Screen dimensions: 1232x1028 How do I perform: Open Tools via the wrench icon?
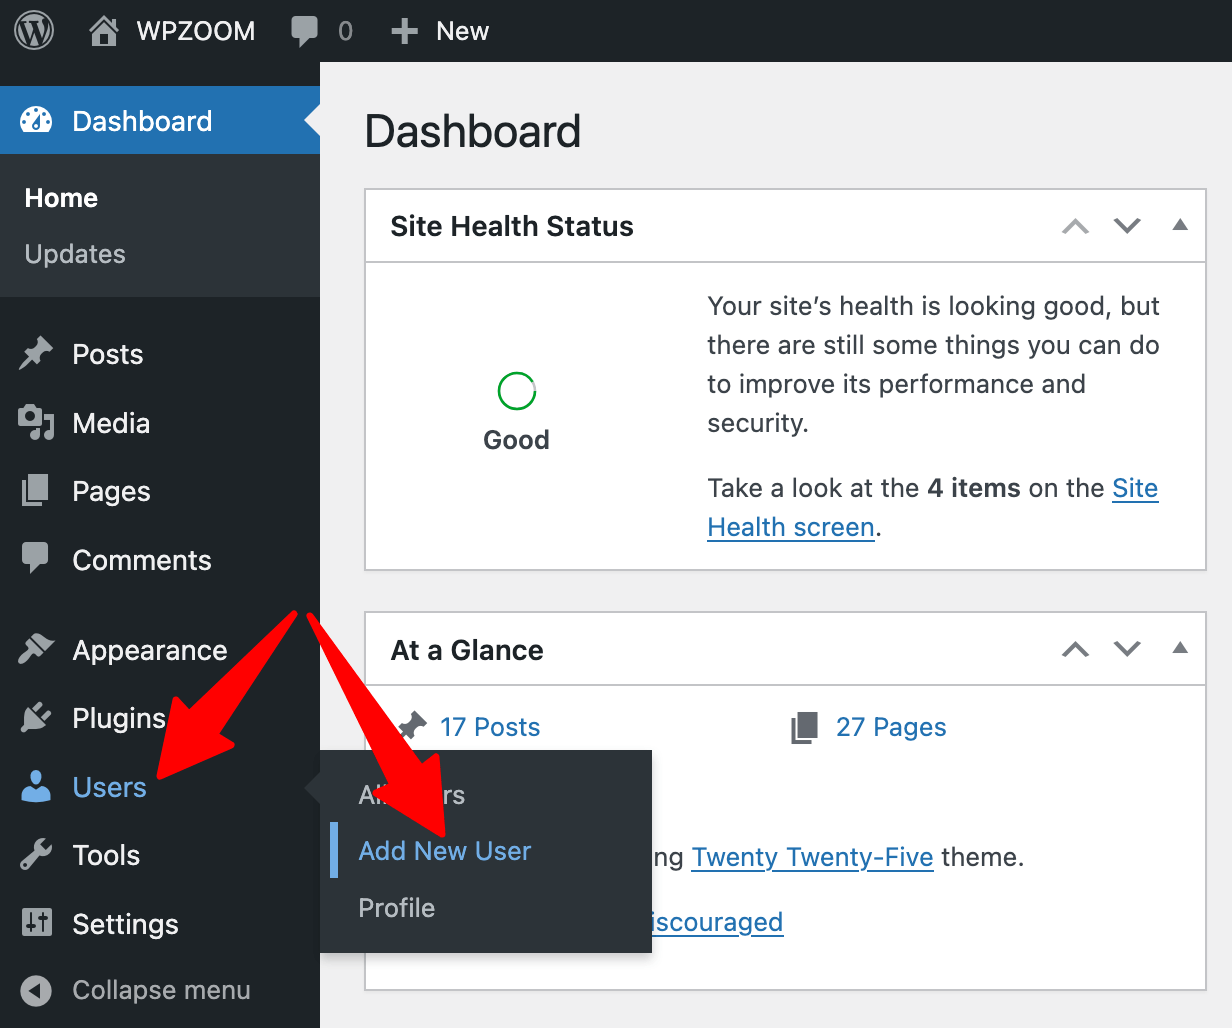(36, 855)
